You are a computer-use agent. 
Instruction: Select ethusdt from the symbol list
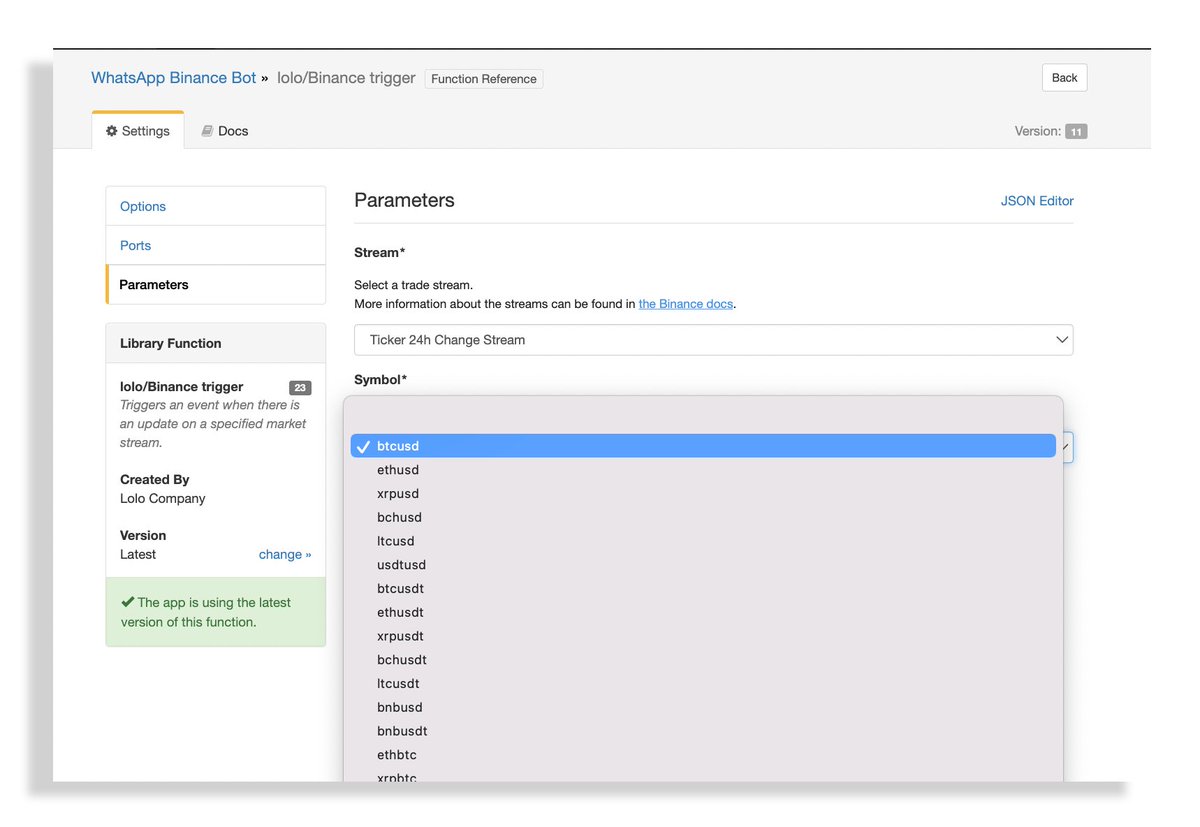[x=703, y=612]
